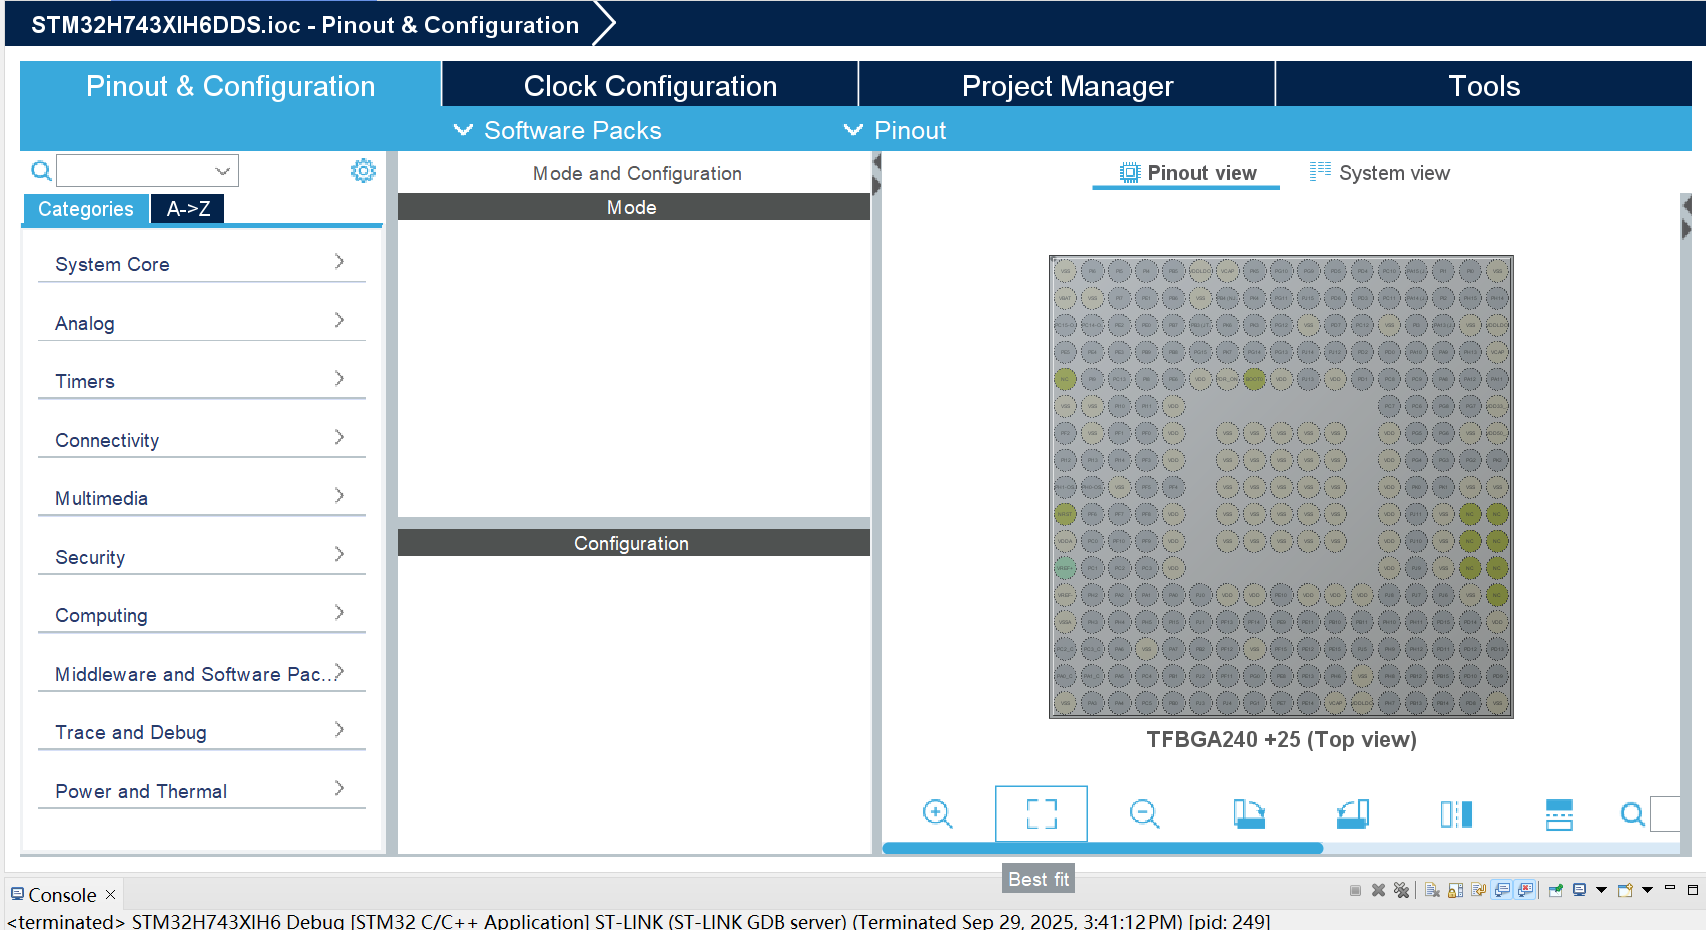Expand the Analog category
This screenshot has width=1706, height=930.
202,323
